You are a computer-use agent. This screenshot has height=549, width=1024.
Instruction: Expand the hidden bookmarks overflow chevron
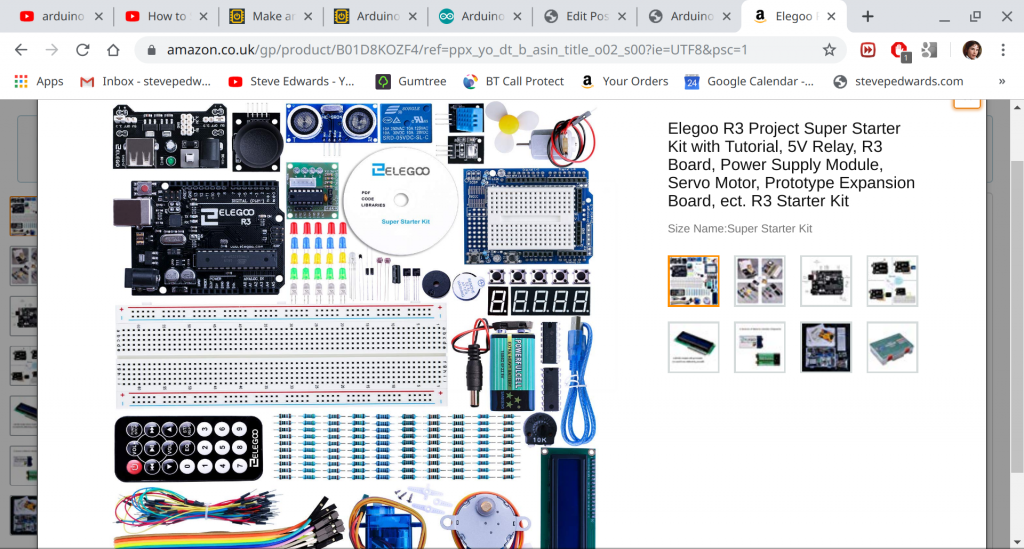[1002, 81]
